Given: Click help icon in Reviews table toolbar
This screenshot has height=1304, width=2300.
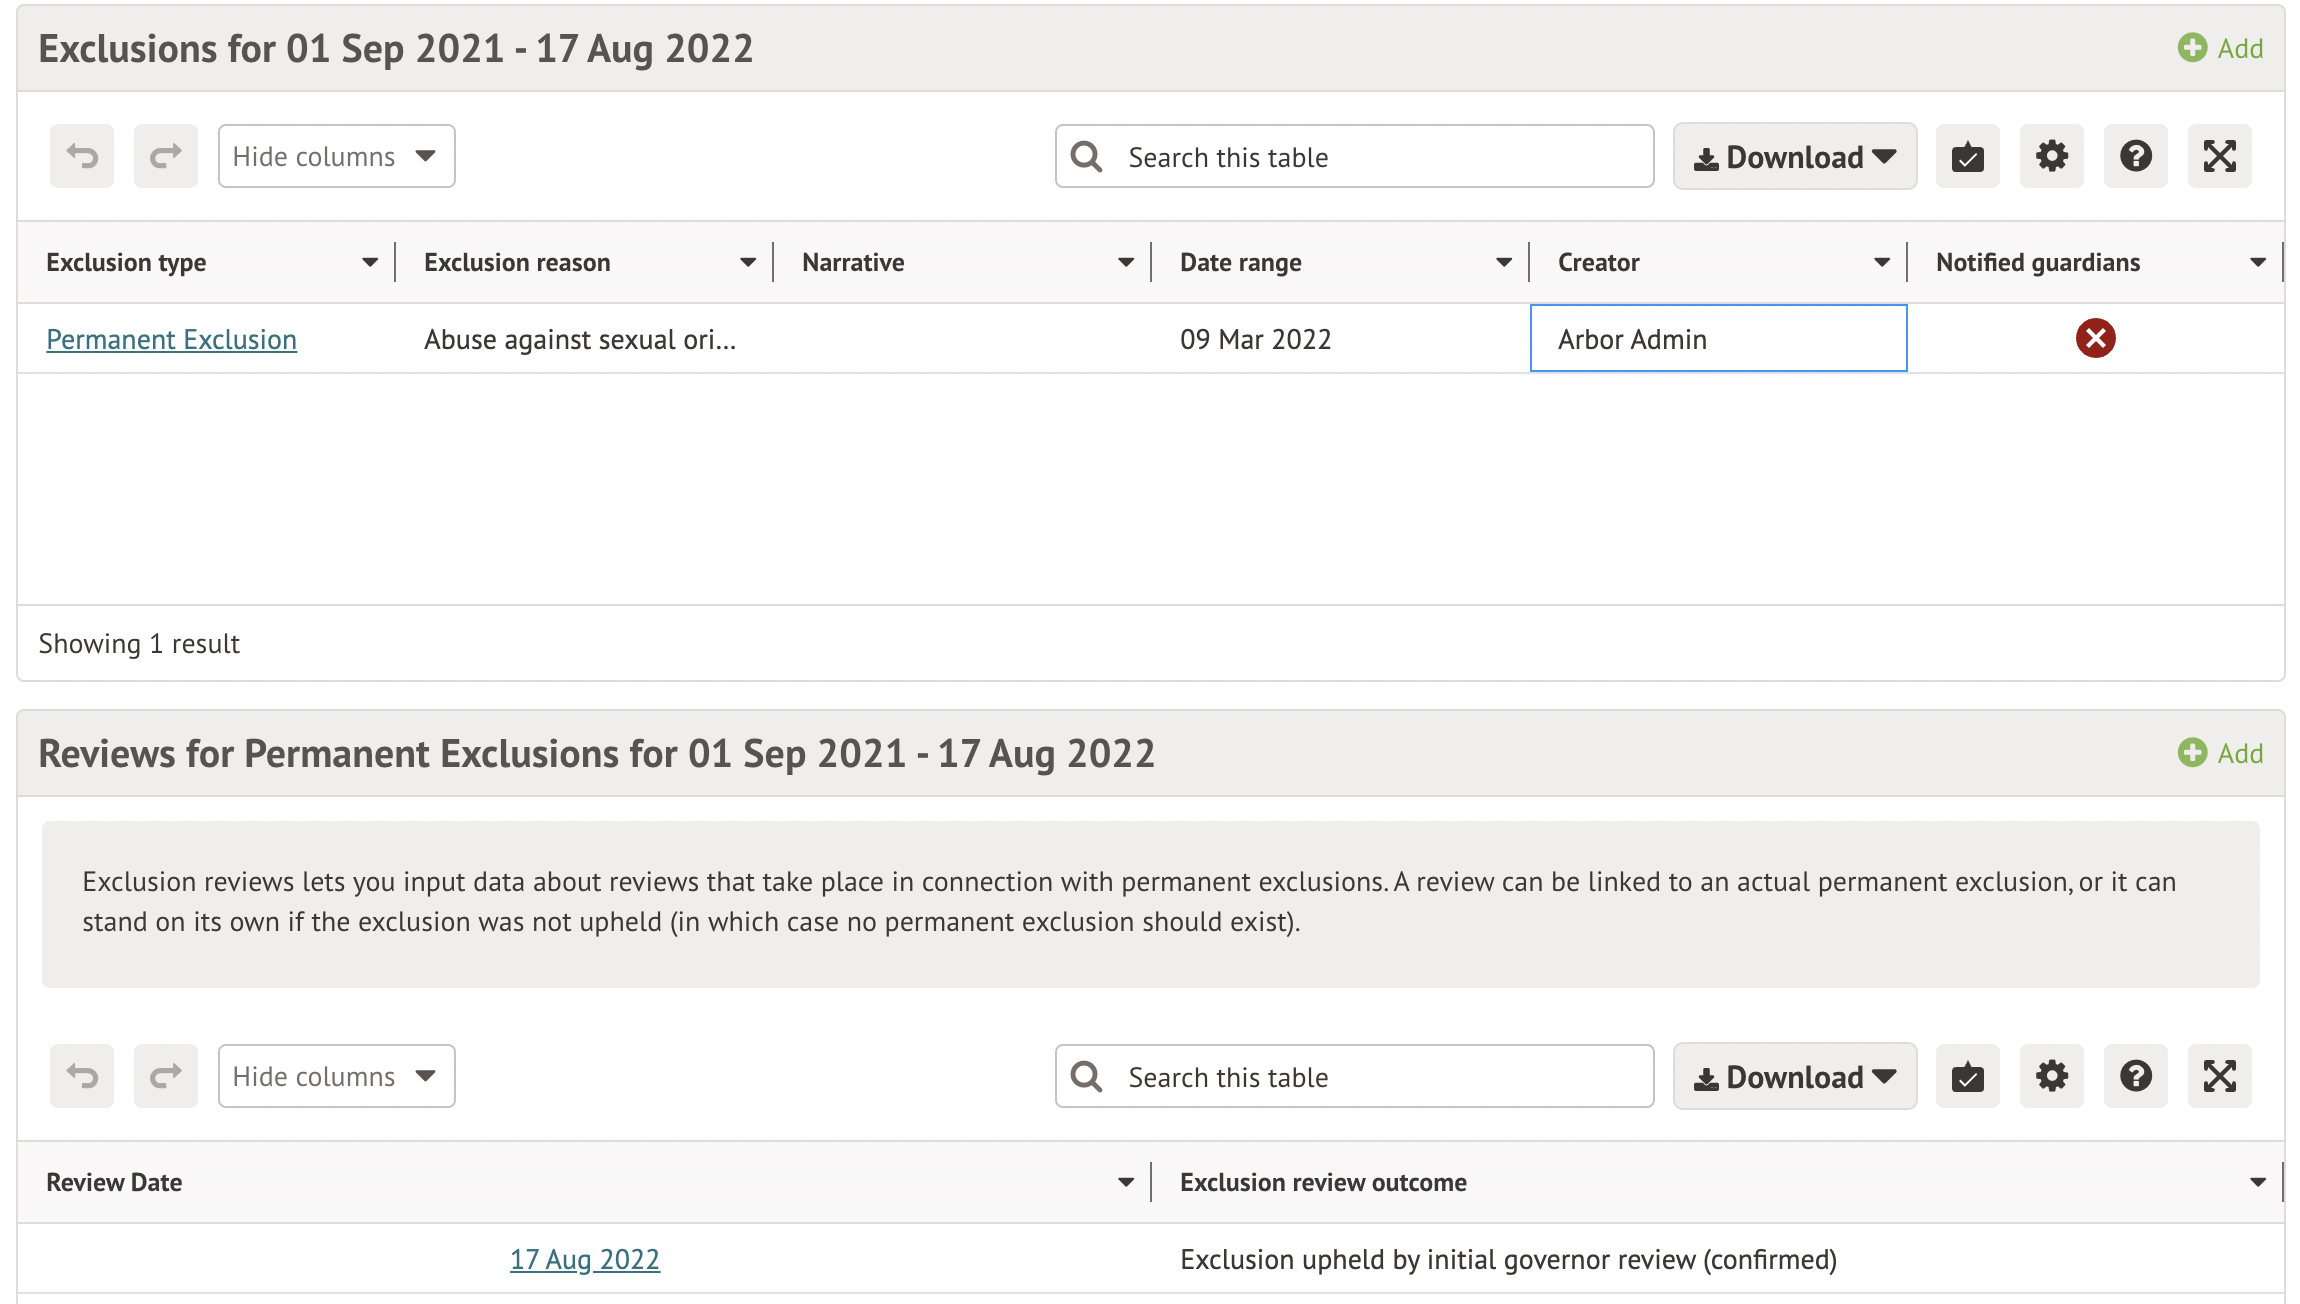Looking at the screenshot, I should (x=2135, y=1076).
